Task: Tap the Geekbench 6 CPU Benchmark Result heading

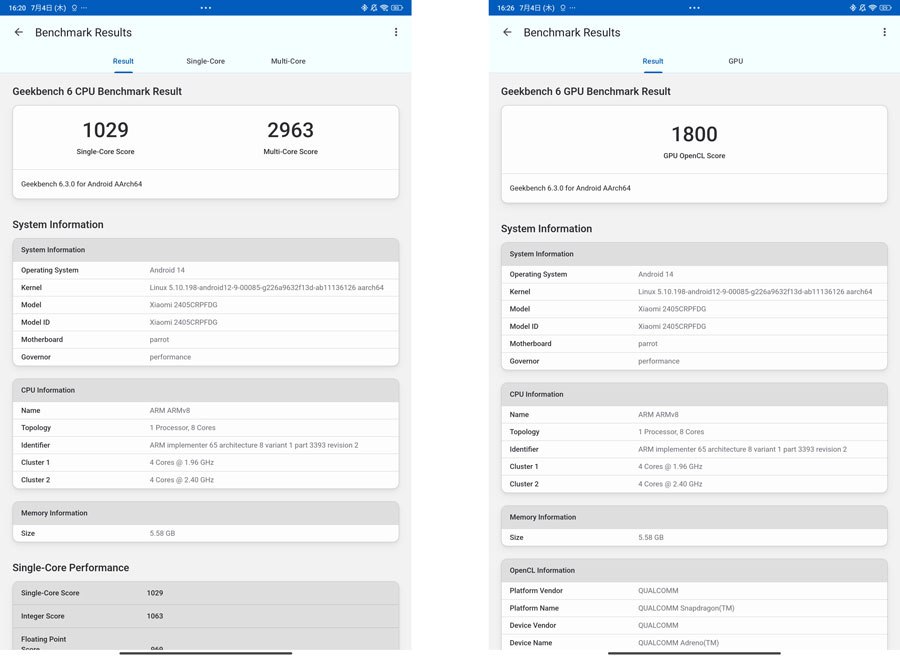Action: coord(97,91)
